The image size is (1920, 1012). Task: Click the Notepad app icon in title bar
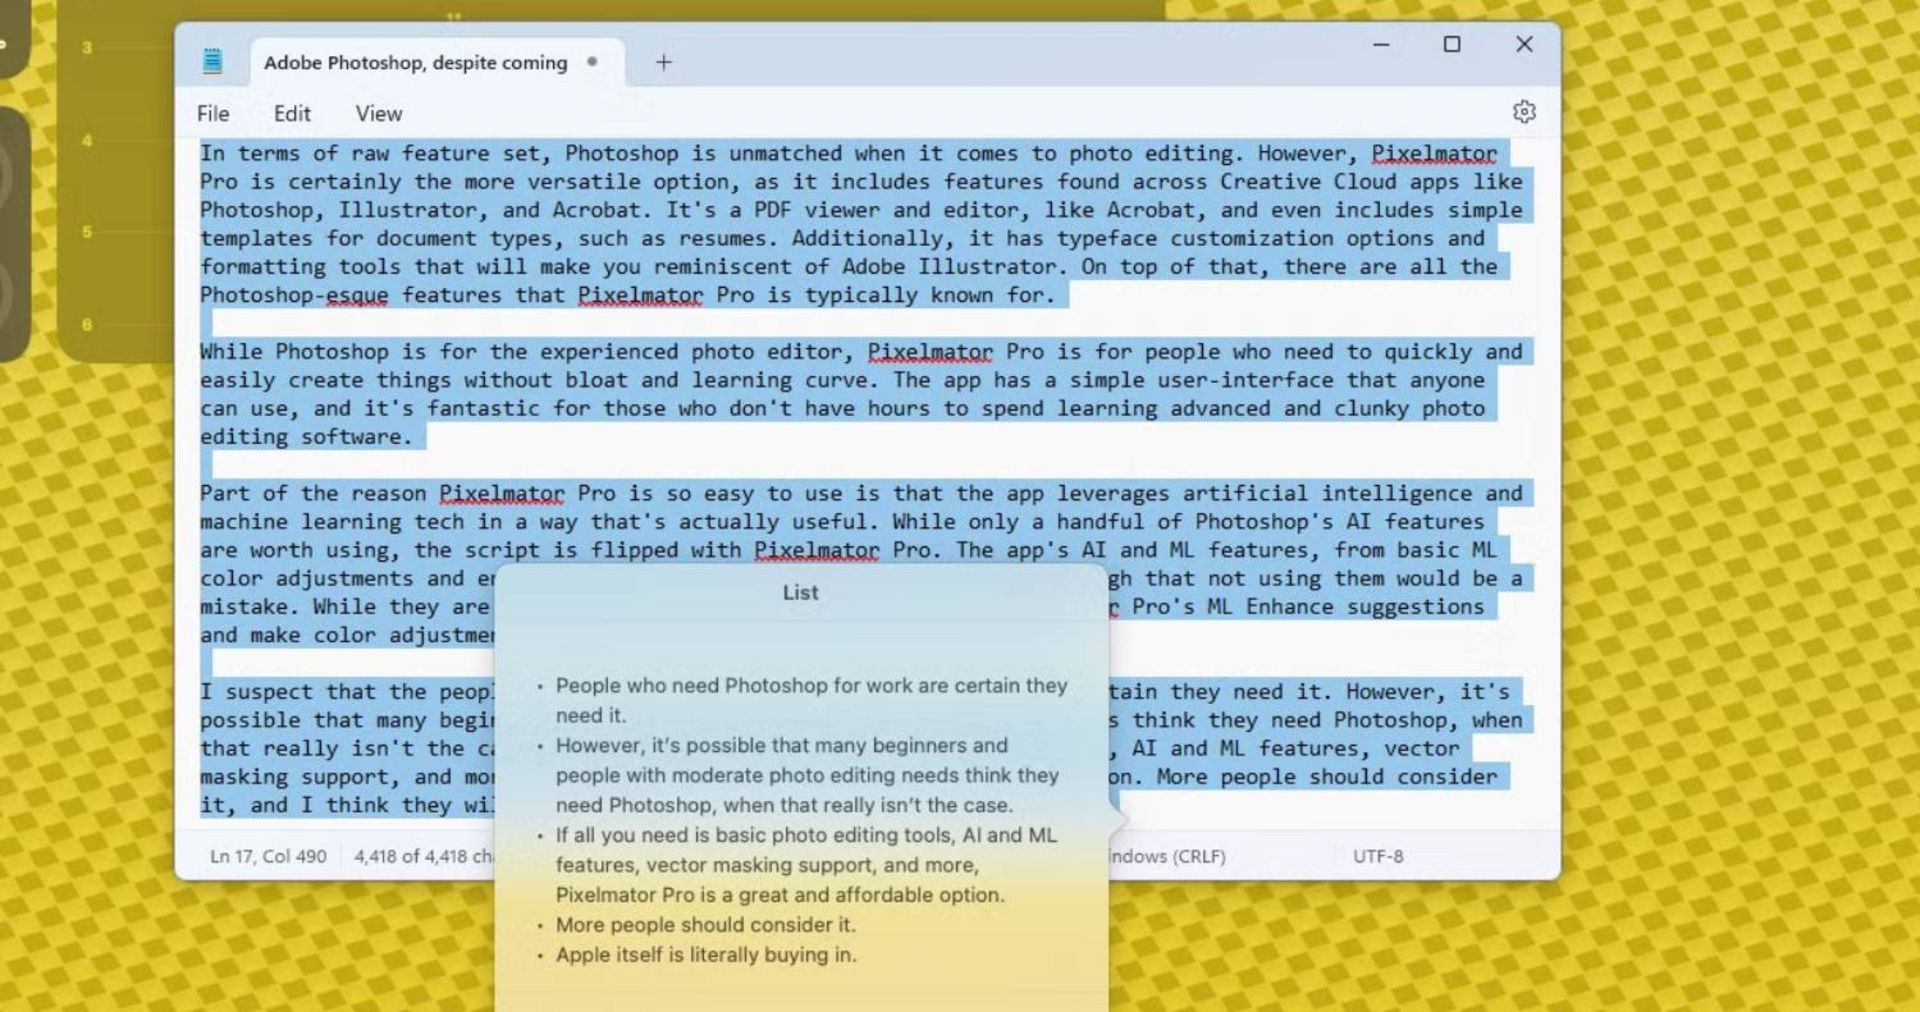pos(212,61)
